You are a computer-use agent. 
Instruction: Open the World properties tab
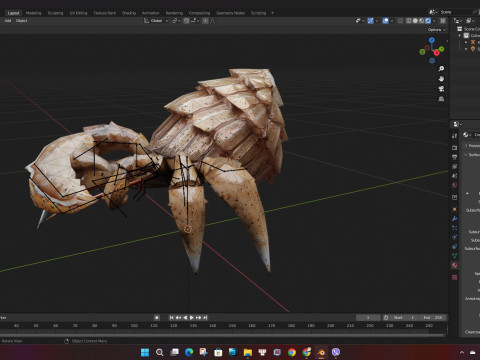point(454,185)
